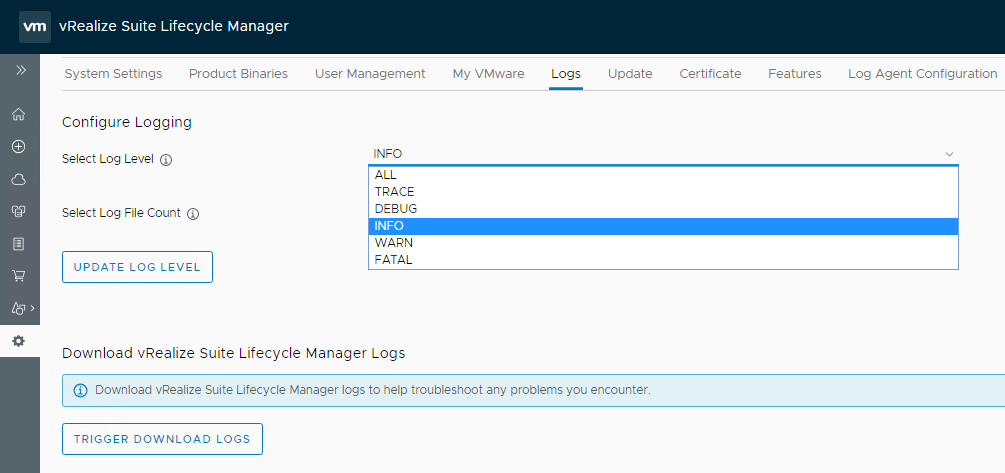This screenshot has width=1005, height=473.
Task: Select FATAL option in log level list
Action: tap(393, 260)
